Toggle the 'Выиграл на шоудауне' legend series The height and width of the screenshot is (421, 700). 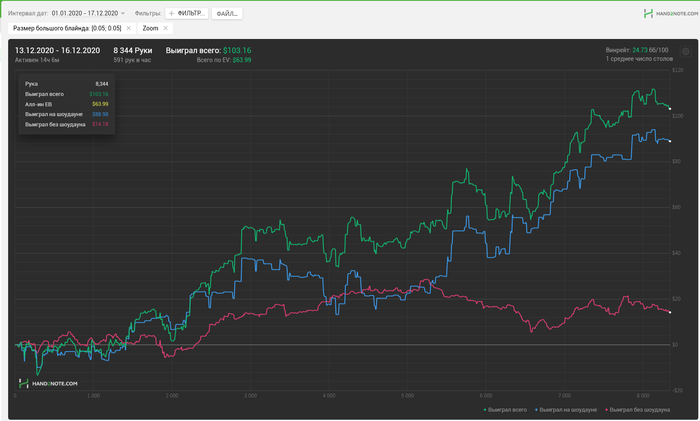point(566,410)
